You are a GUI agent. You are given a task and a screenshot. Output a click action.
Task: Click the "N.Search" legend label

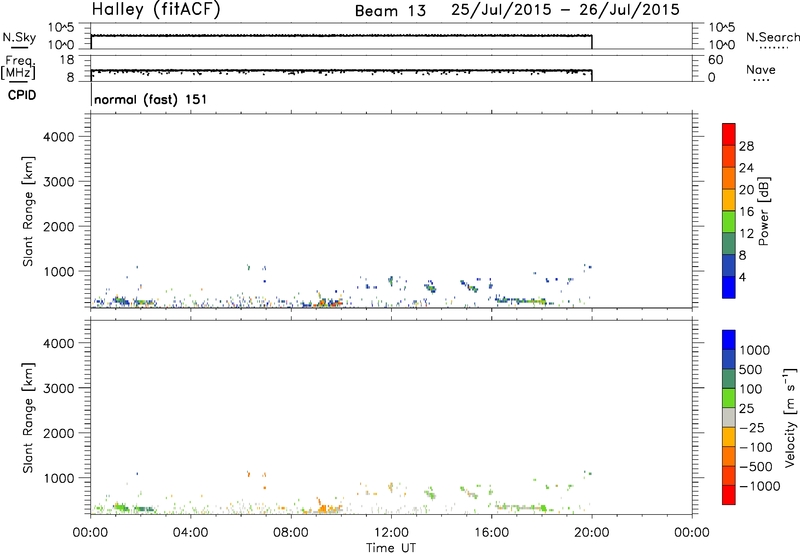point(773,37)
